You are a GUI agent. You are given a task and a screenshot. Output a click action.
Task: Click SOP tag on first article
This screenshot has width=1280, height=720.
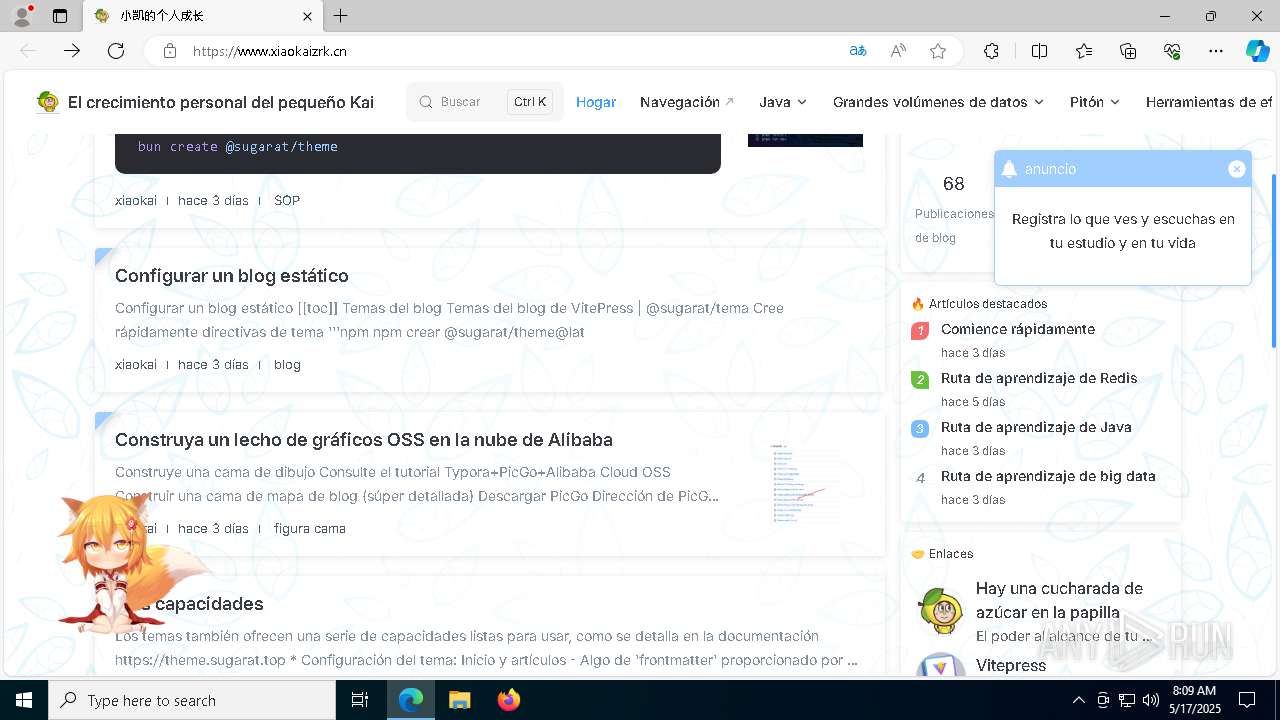tap(287, 200)
